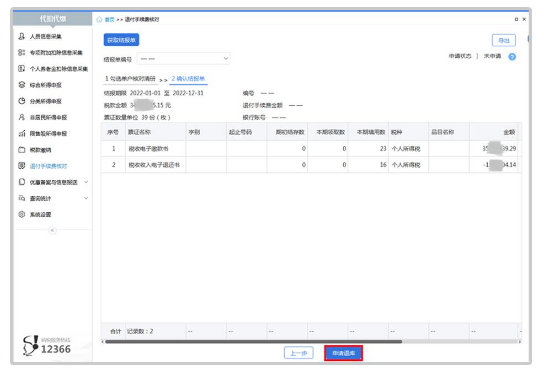
Task: Open the blue help question-mark icon
Action: pos(512,57)
